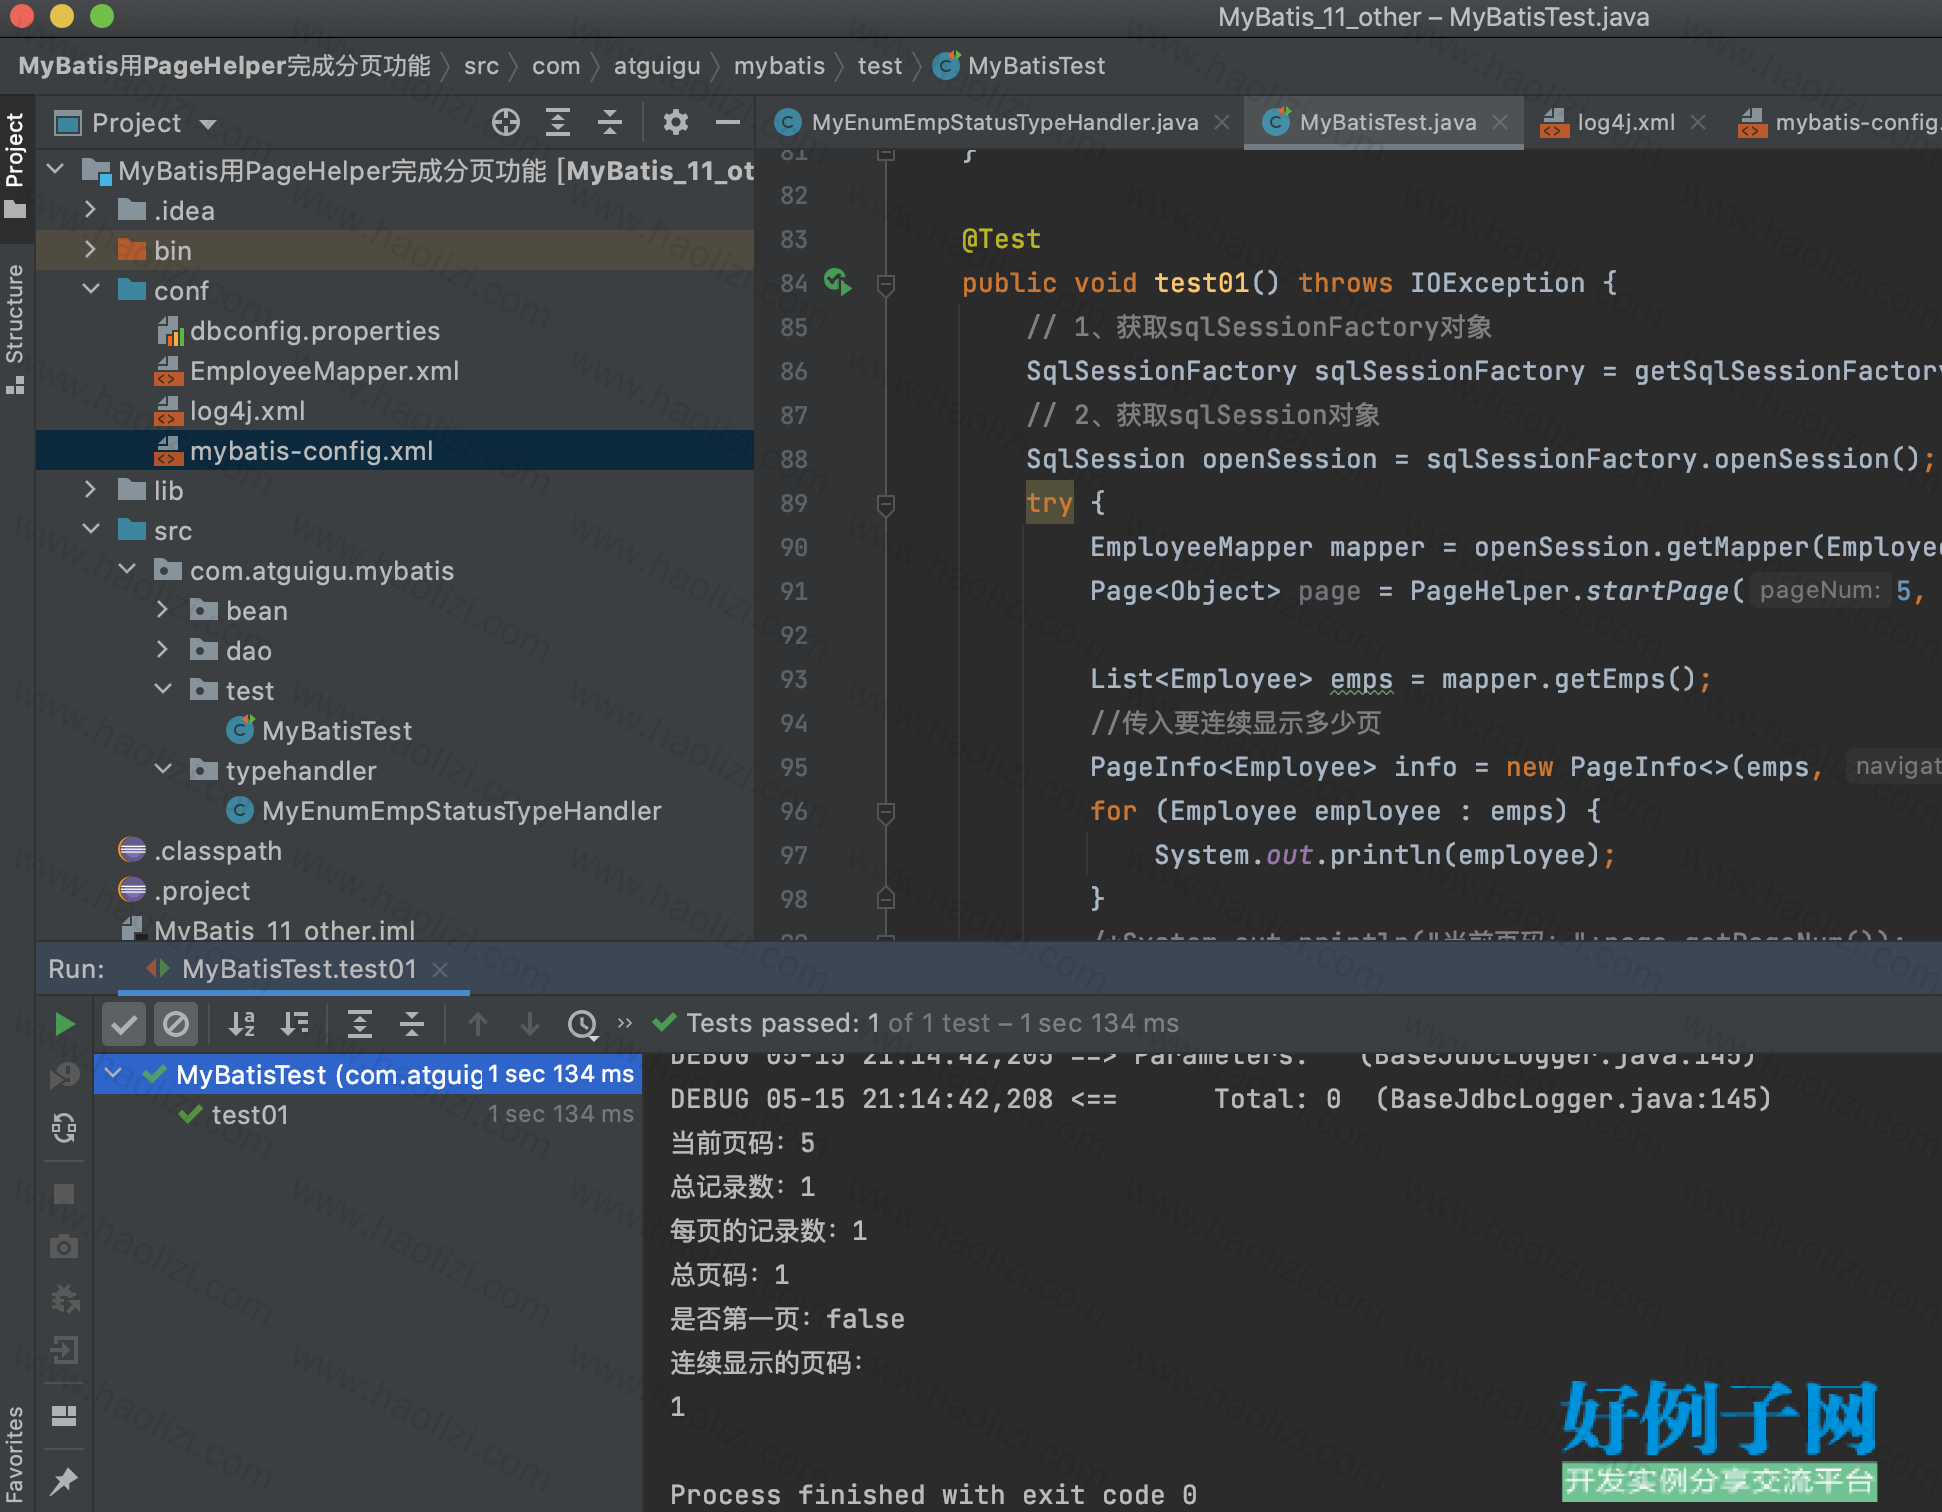Click the atguigu breadcrumb

tap(657, 66)
